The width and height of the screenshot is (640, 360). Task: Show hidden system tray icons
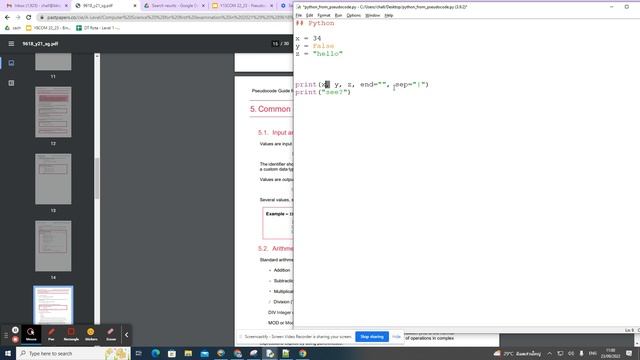[550, 353]
